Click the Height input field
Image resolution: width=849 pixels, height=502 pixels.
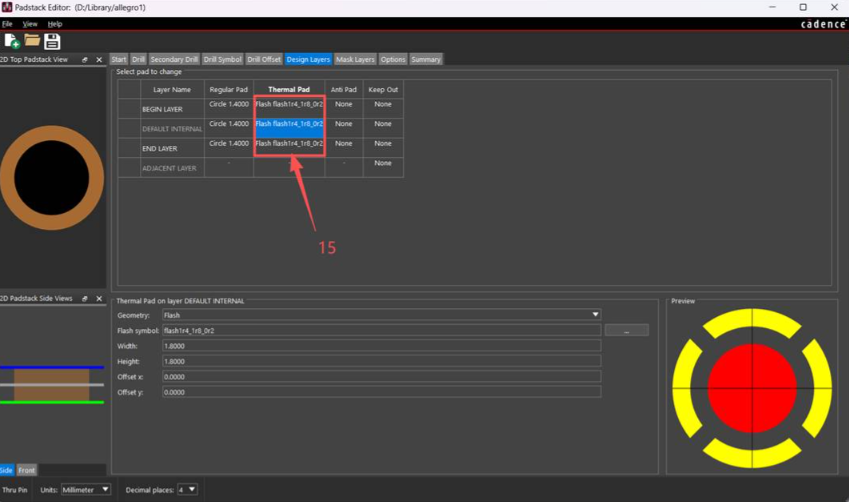(381, 361)
